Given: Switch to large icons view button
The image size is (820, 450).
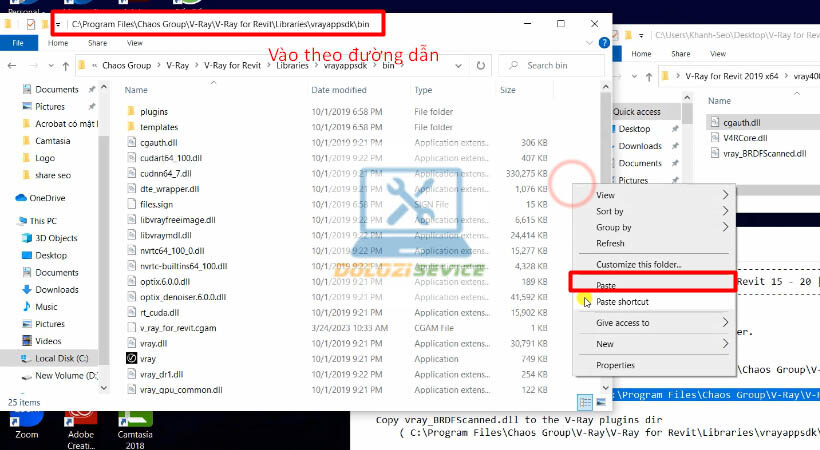Looking at the screenshot, I should (600, 401).
